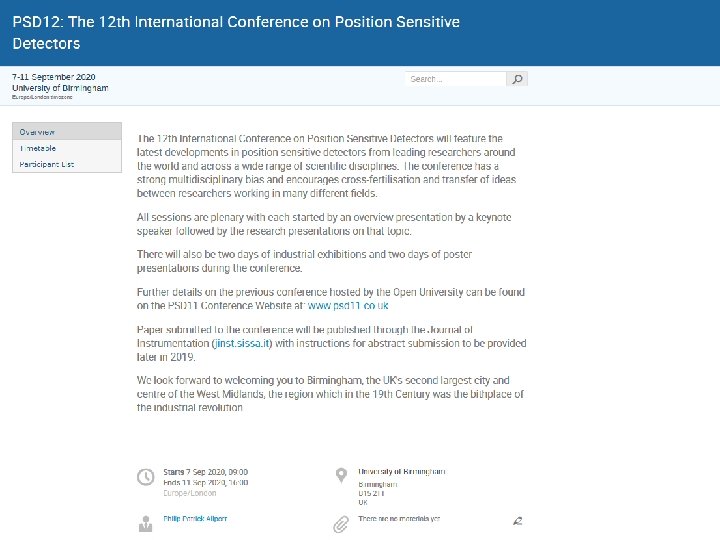Click University of Birmingham venue address
Screen dimensions: 720x540
click(402, 471)
